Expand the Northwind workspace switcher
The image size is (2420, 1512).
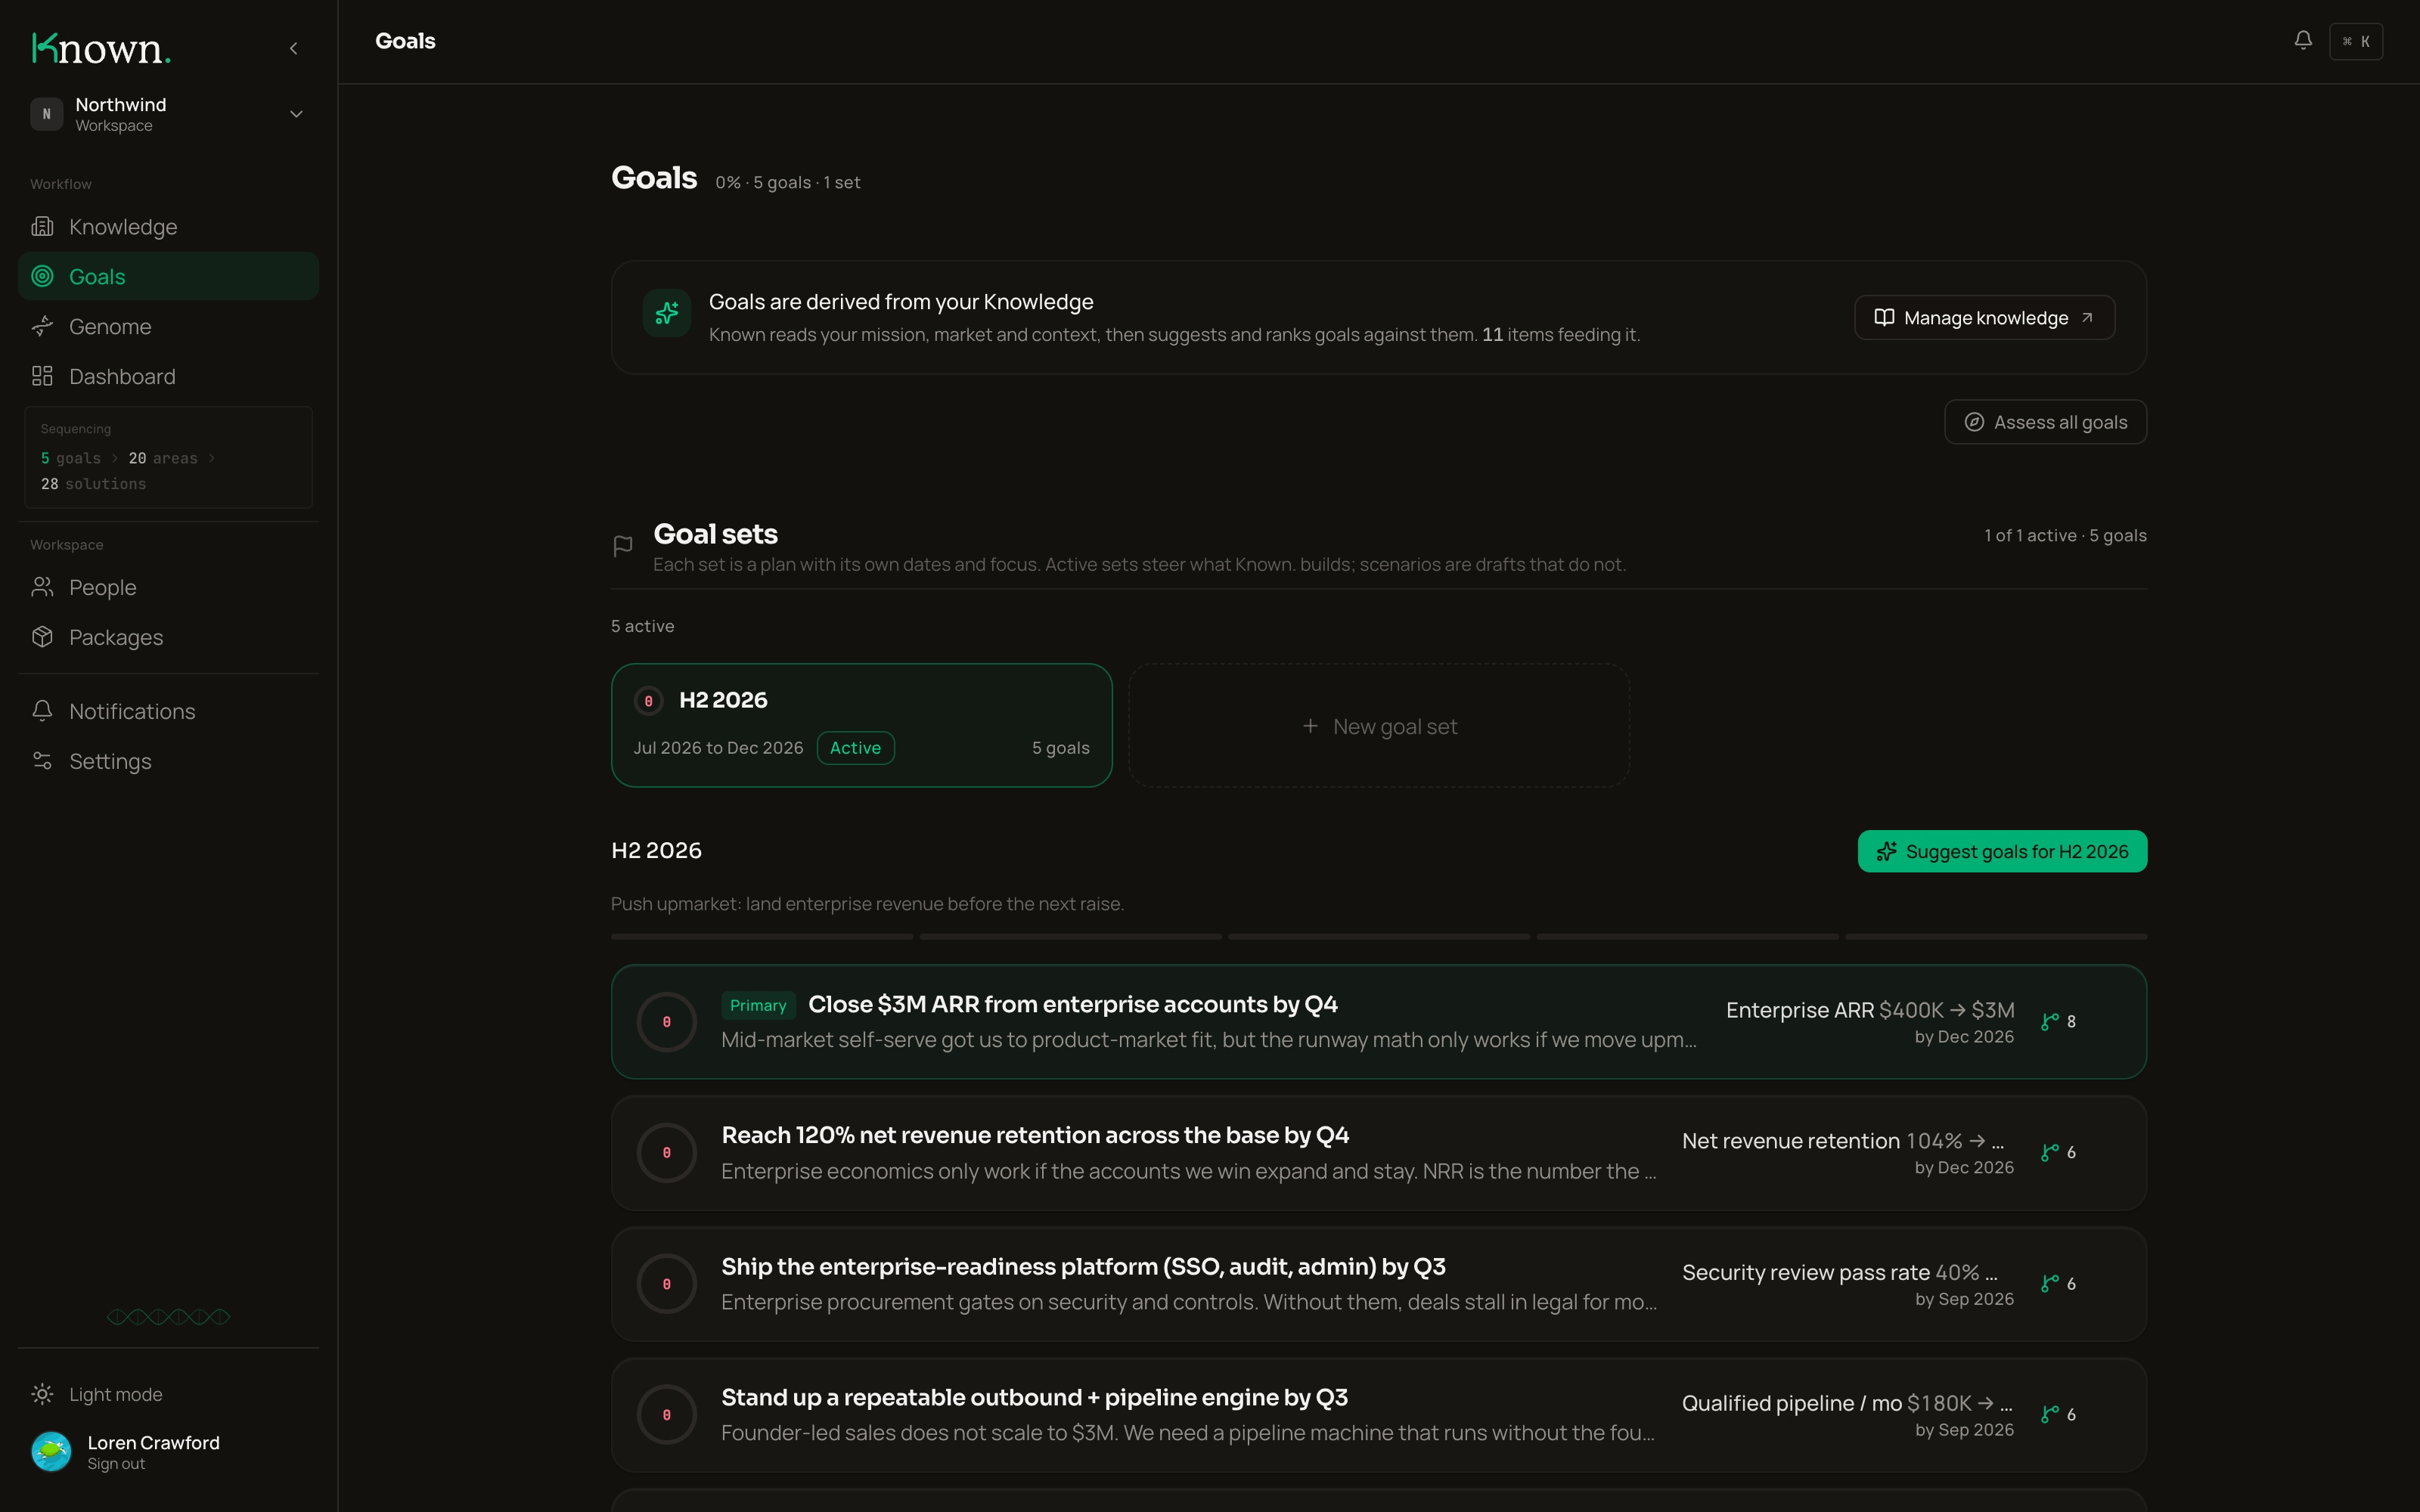click(168, 114)
